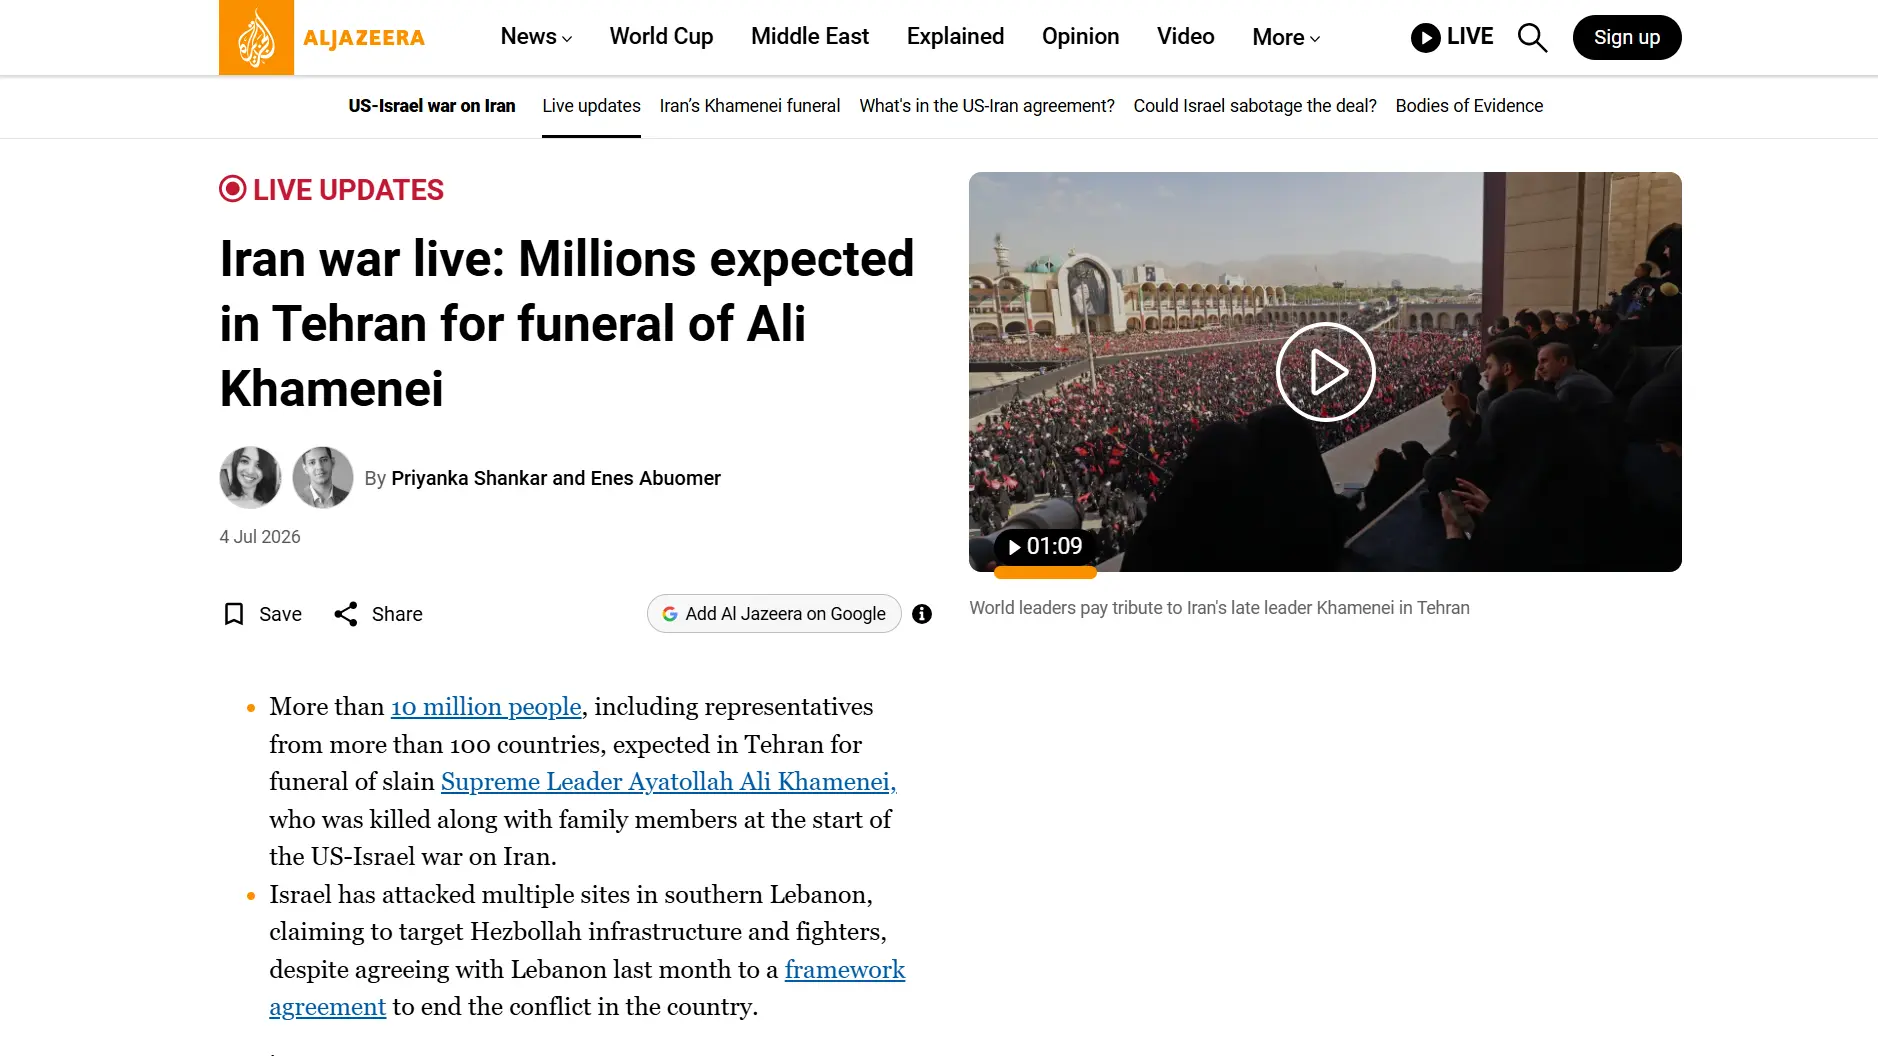Screen dimensions: 1878x1056
Task: Click the Al Jazeera logo
Action: [x=322, y=38]
